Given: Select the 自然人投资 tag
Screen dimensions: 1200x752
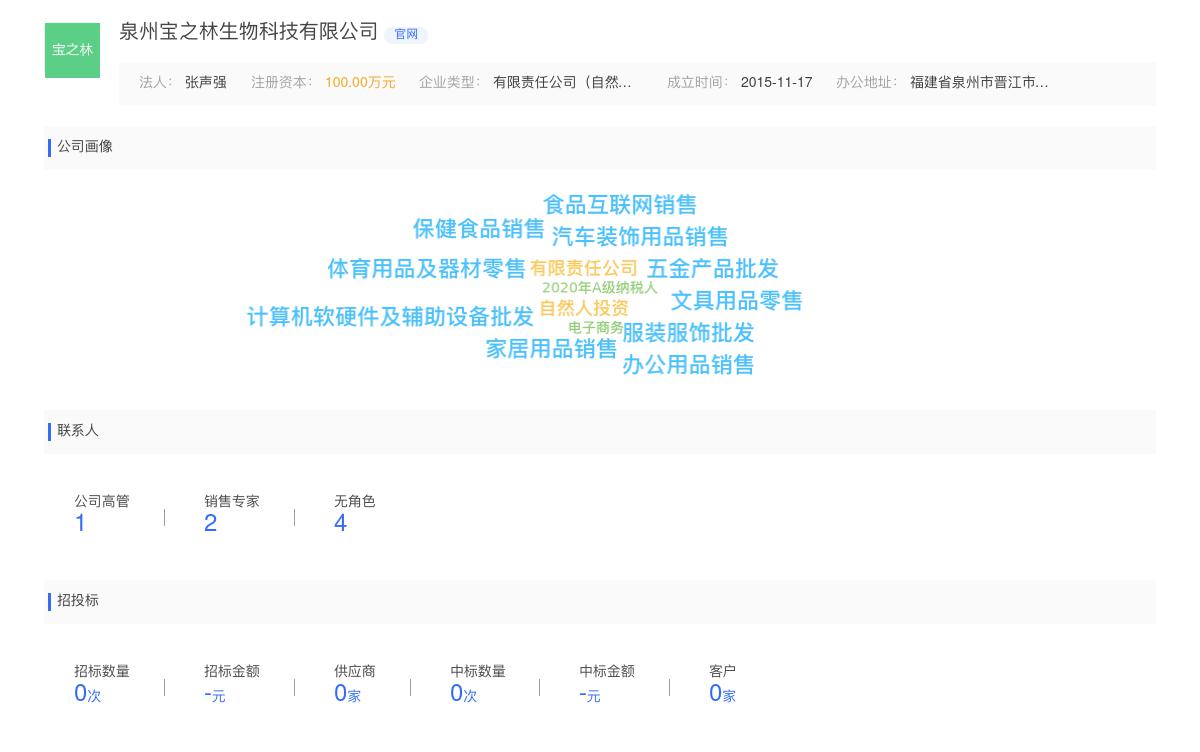Looking at the screenshot, I should 584,308.
